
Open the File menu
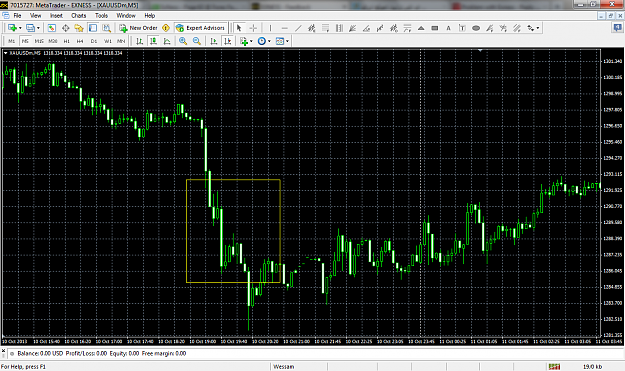click(18, 16)
